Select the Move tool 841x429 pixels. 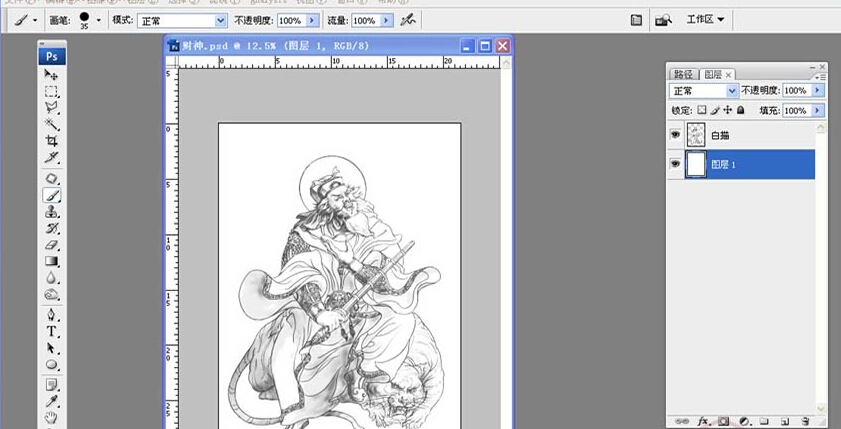tap(51, 74)
